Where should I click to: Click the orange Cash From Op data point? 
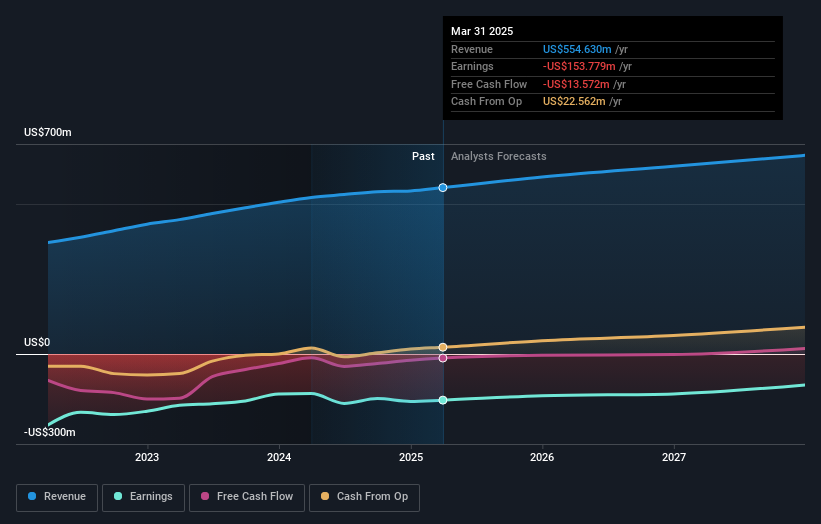pyautogui.click(x=443, y=347)
